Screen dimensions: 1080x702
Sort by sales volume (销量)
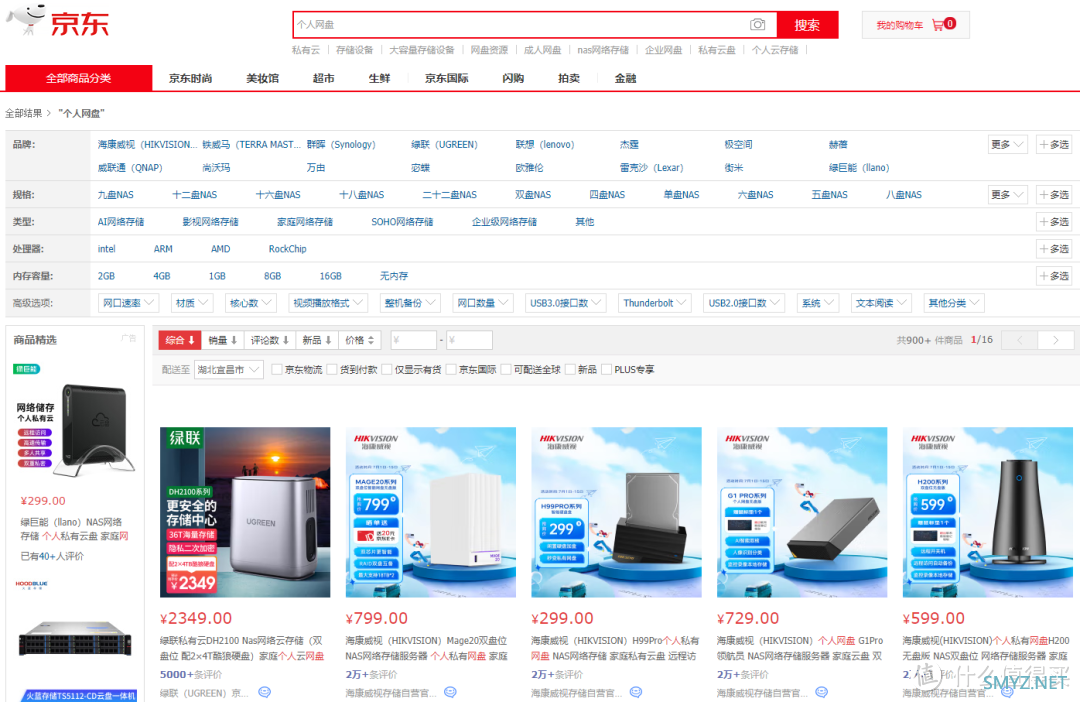[222, 340]
